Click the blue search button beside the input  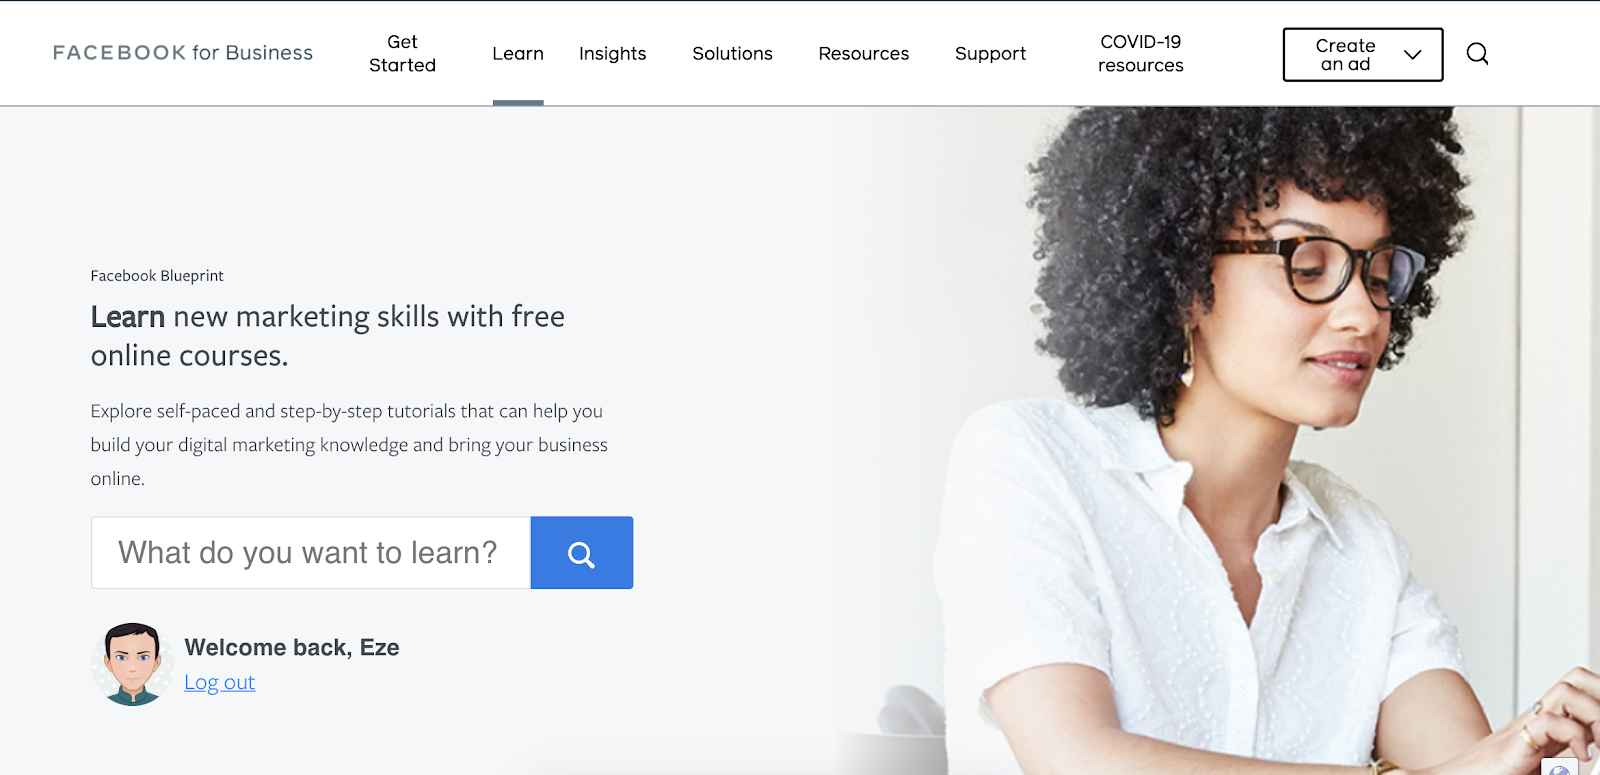[582, 553]
